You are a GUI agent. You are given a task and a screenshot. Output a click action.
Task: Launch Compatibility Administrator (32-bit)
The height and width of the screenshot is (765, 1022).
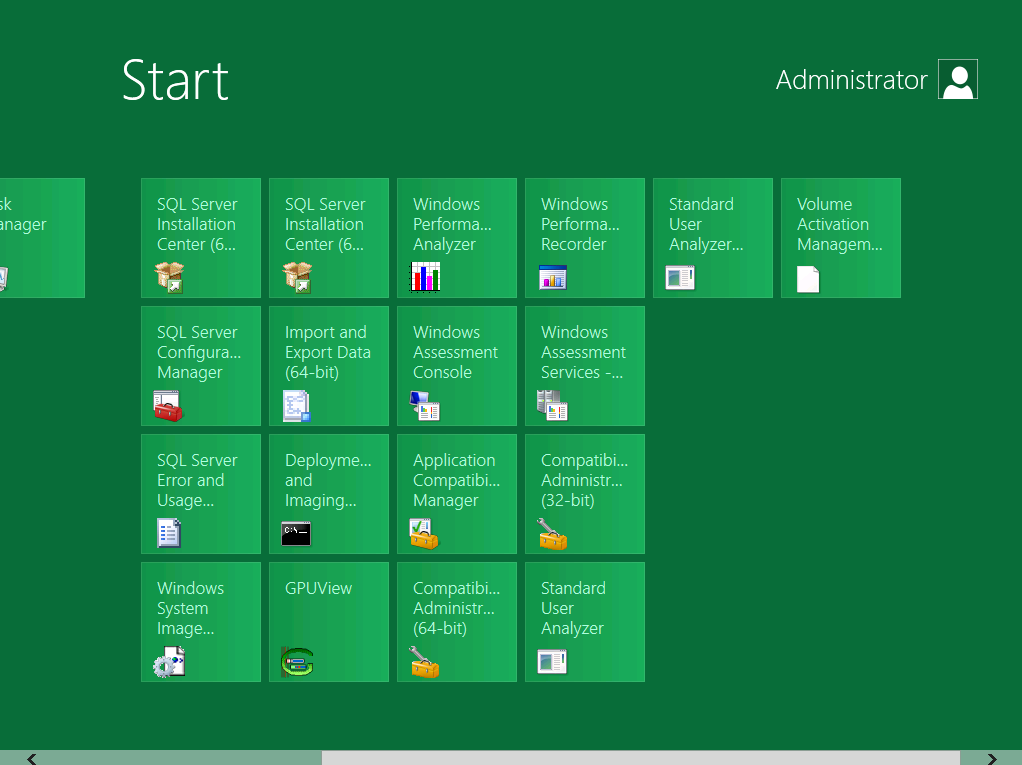point(584,494)
